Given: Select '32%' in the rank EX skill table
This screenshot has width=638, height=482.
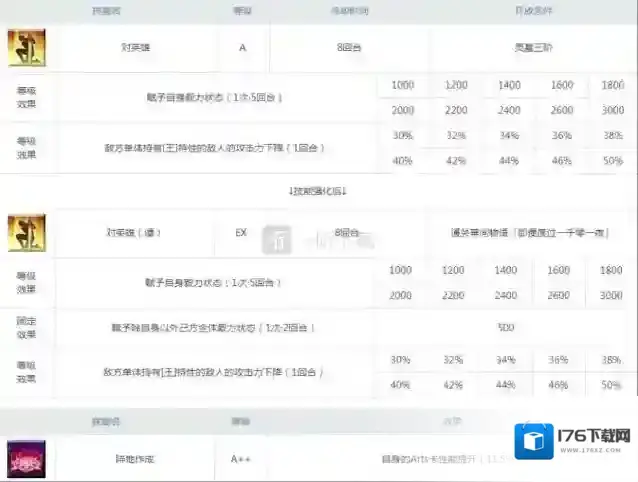Looking at the screenshot, I should (453, 360).
